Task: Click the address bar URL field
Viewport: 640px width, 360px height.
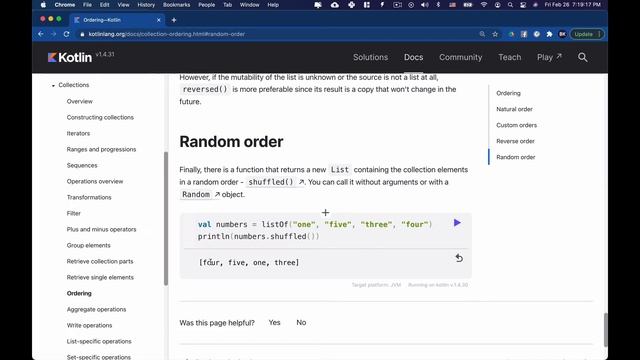Action: (278, 34)
